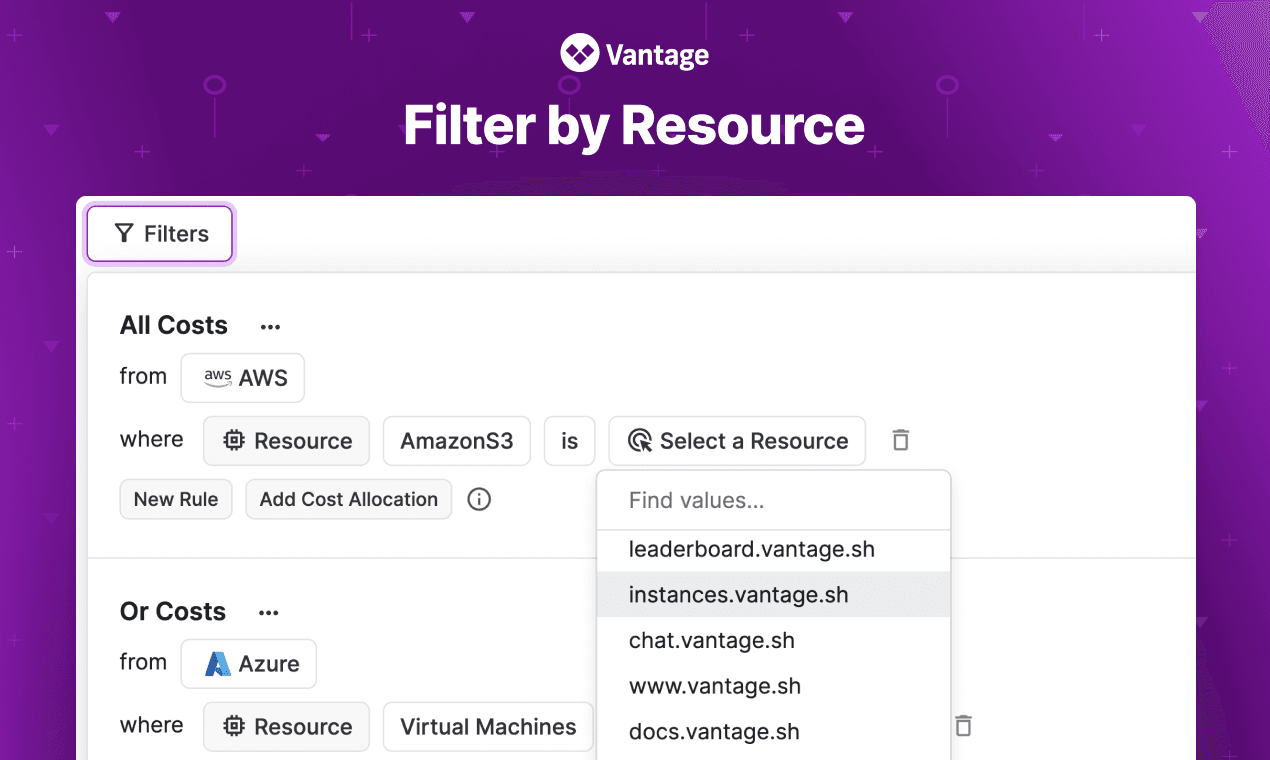1270x760 pixels.
Task: Open the Filters funnel icon
Action: click(124, 233)
